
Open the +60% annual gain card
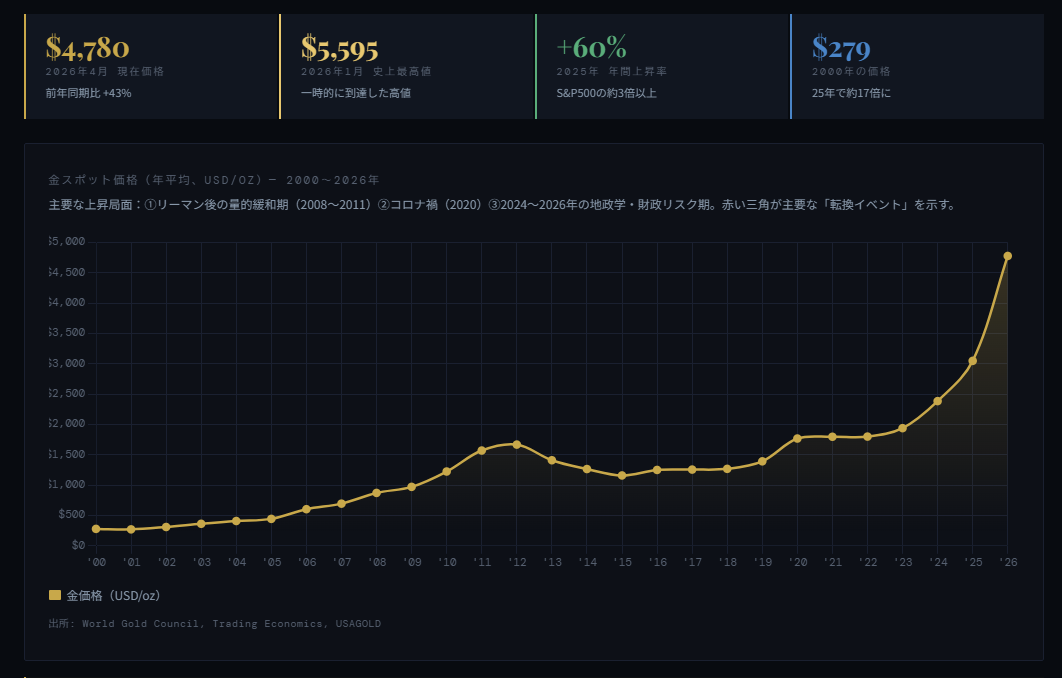pos(662,67)
